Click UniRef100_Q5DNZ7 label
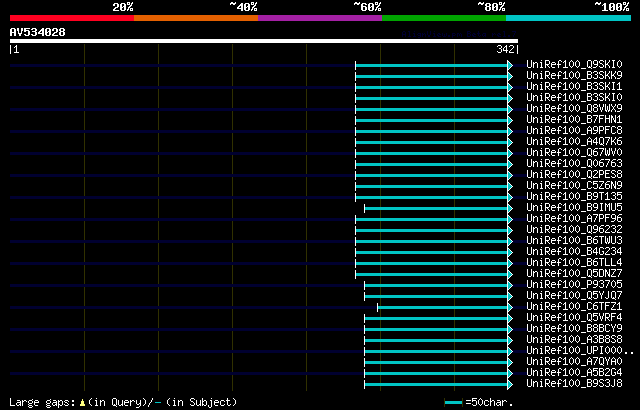Screen dimensions: 640x410 (x=574, y=274)
